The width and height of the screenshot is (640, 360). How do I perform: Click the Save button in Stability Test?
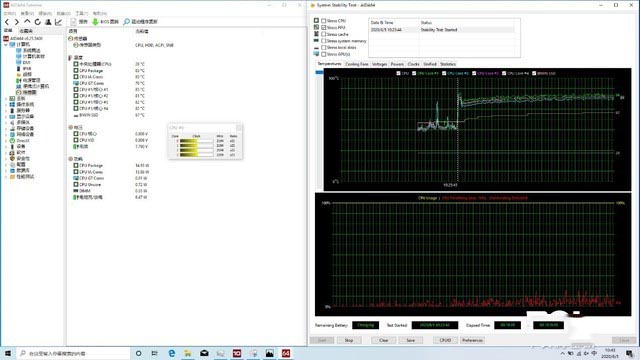pos(411,340)
